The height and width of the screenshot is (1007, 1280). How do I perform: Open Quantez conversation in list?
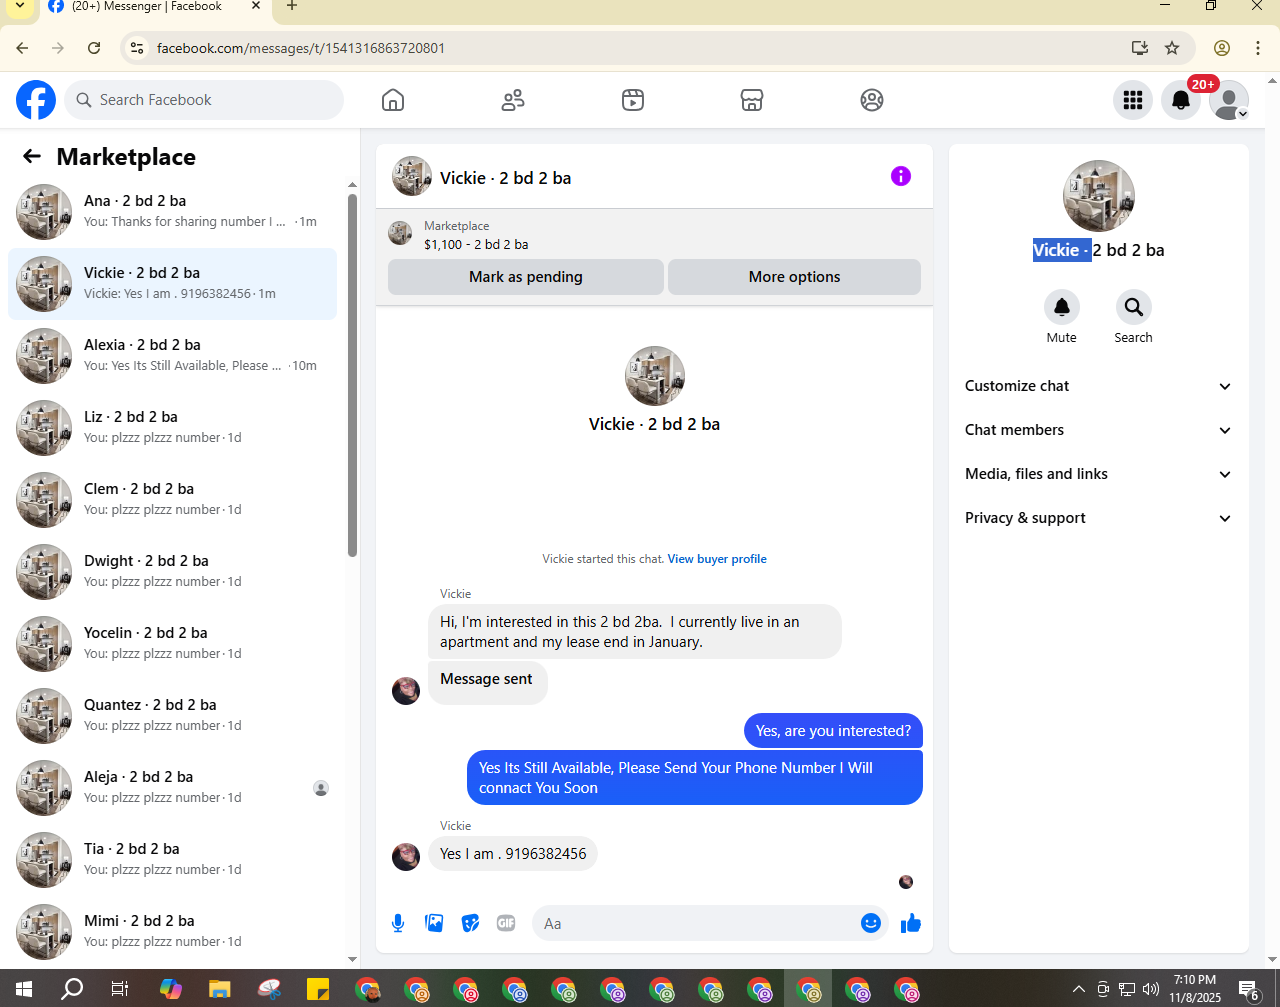coord(172,716)
